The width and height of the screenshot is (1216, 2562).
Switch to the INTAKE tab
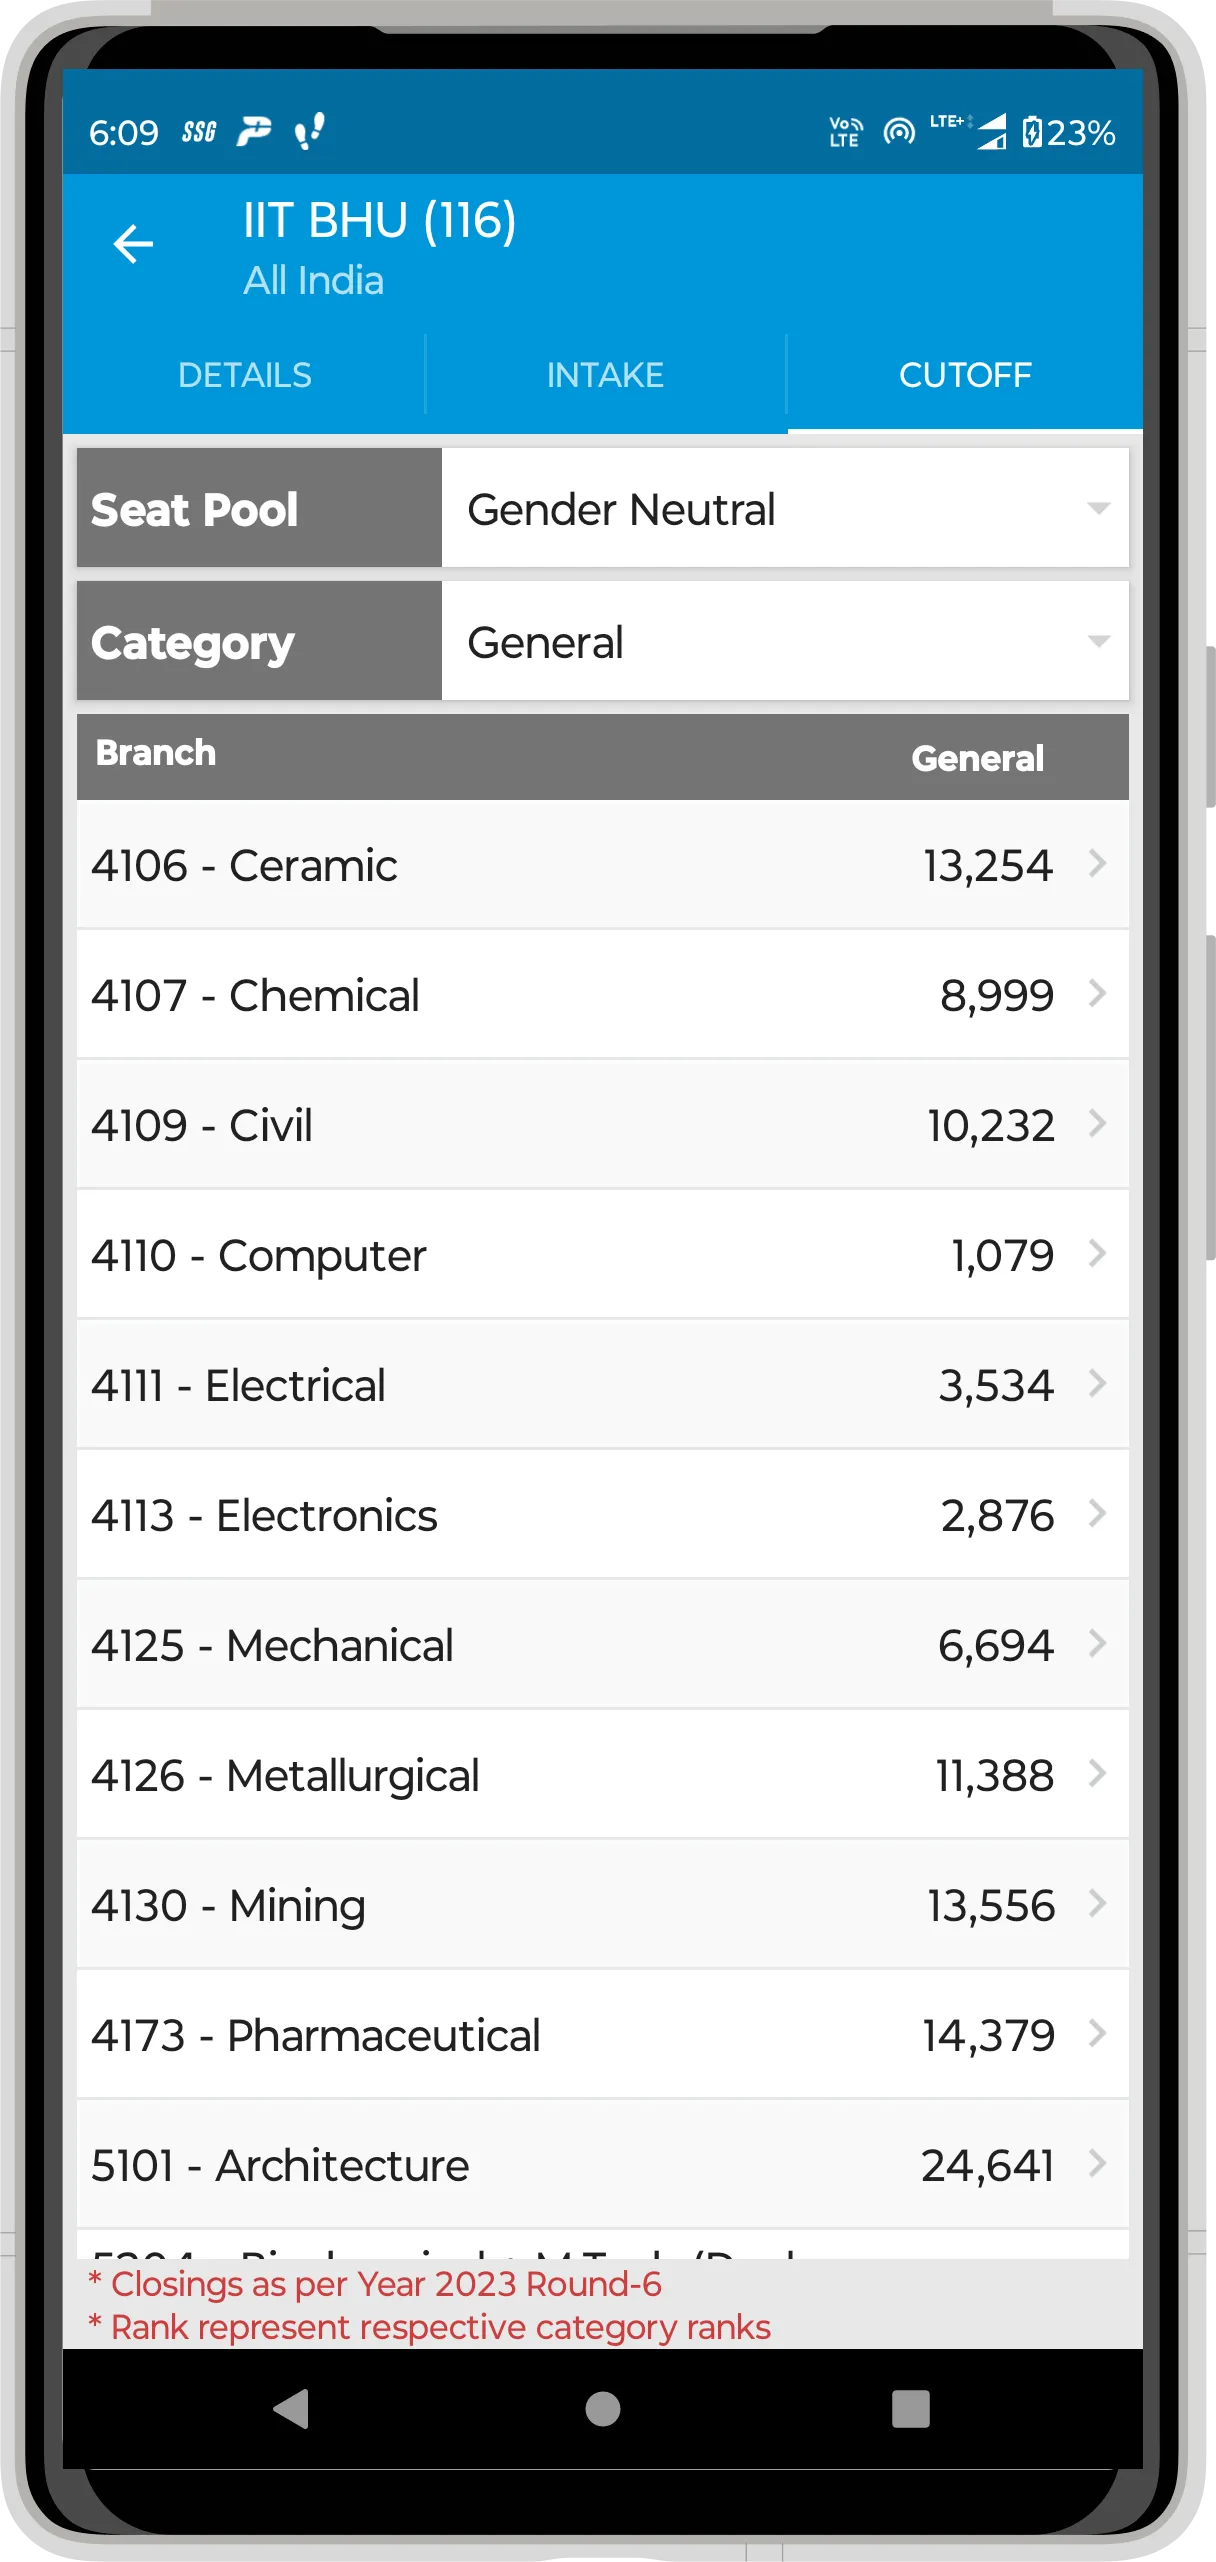tap(604, 375)
